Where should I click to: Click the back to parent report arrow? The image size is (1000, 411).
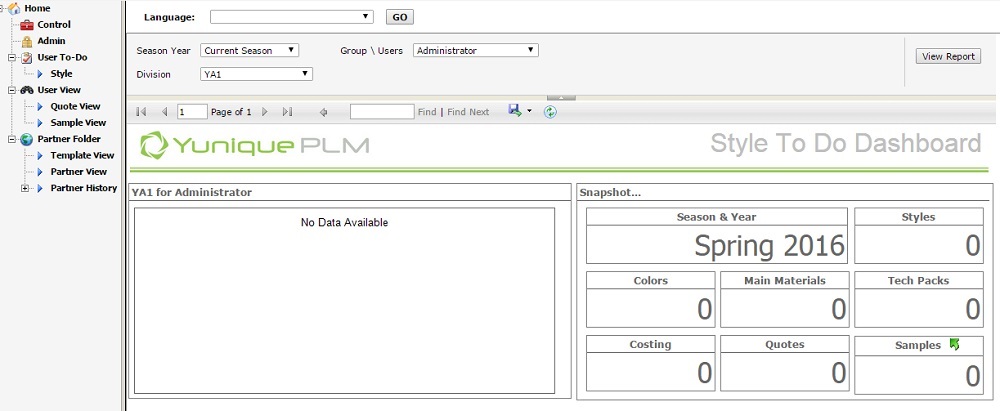[x=323, y=112]
